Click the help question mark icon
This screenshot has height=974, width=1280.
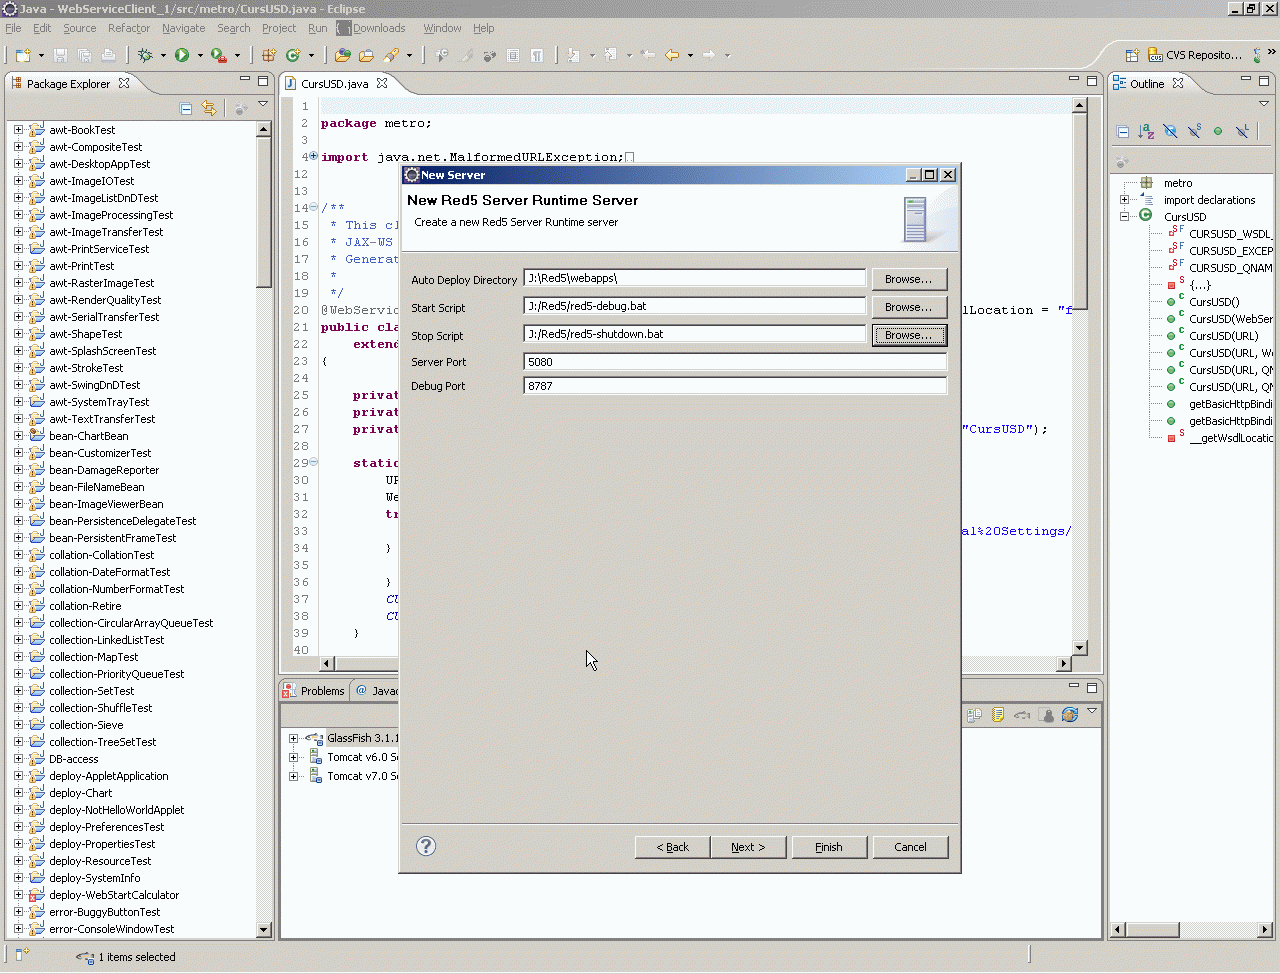pos(426,846)
